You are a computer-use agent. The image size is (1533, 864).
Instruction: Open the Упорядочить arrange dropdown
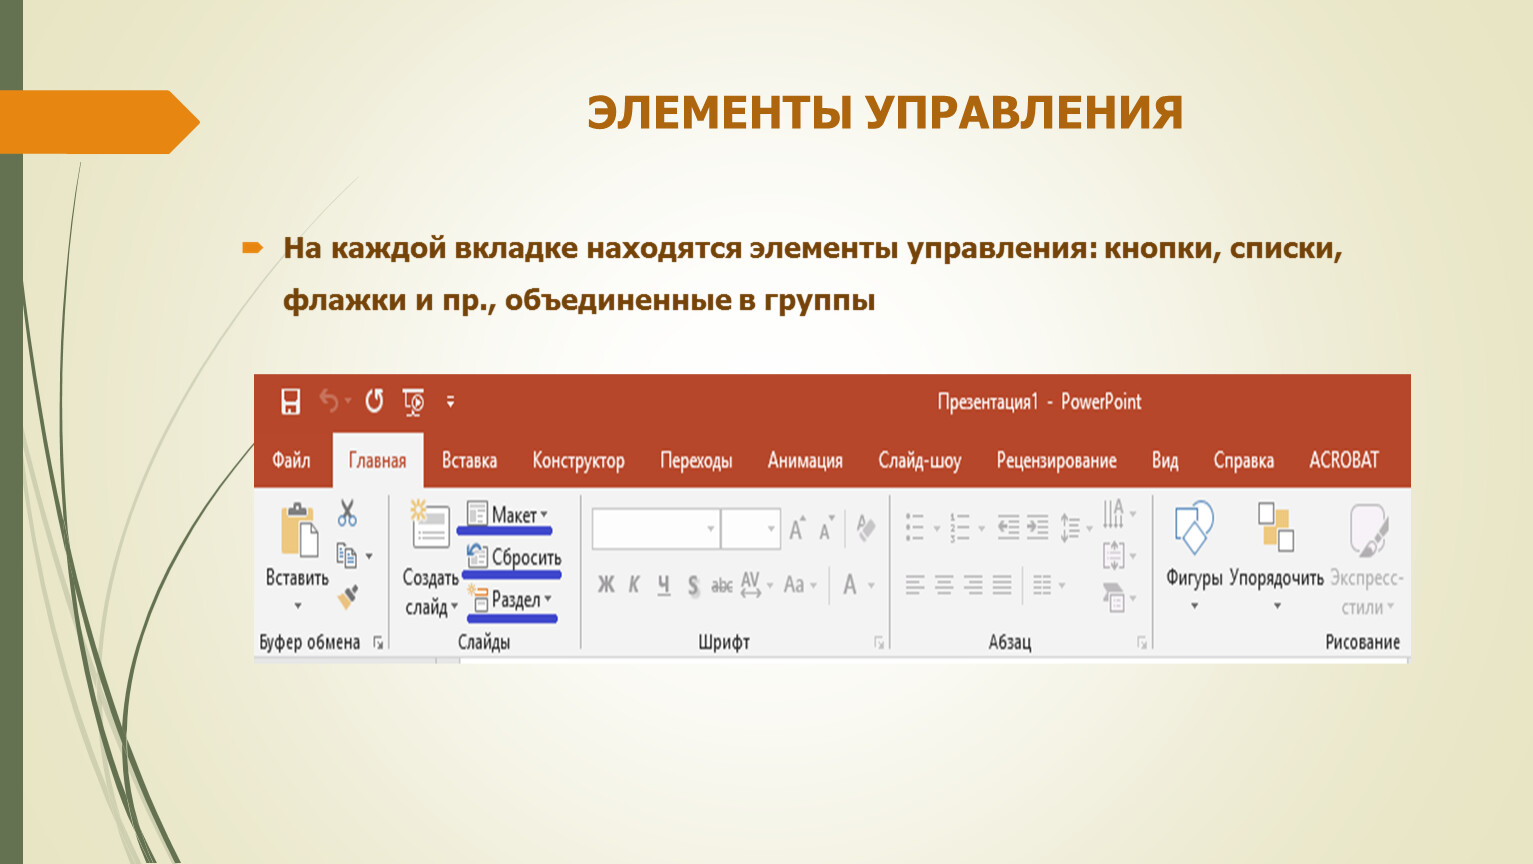(x=1275, y=531)
